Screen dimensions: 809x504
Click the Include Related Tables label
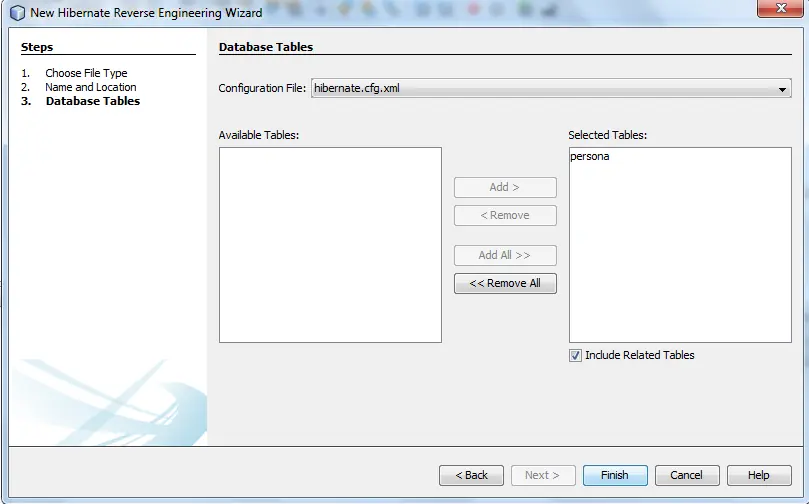coord(640,355)
